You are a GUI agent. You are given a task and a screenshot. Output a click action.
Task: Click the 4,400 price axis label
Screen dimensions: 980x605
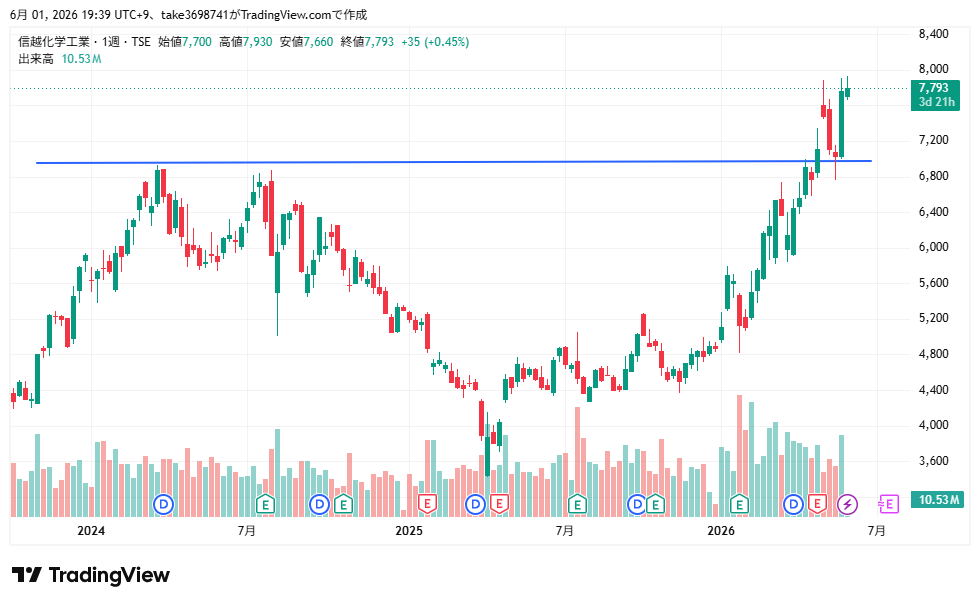[x=933, y=390]
